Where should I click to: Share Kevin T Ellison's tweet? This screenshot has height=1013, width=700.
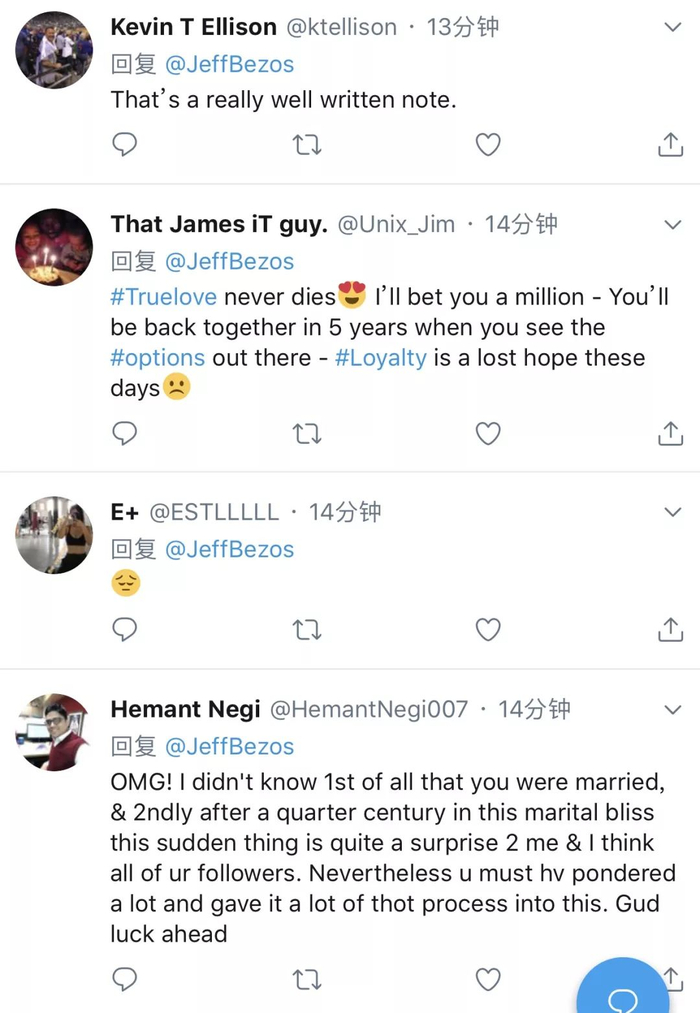click(670, 146)
